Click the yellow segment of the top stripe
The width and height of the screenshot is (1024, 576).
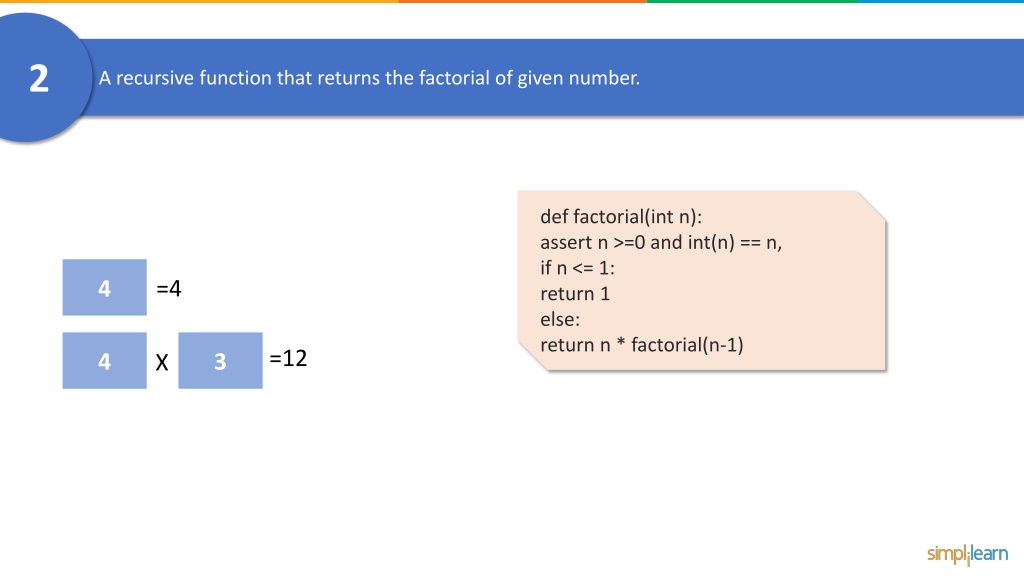click(x=199, y=1)
